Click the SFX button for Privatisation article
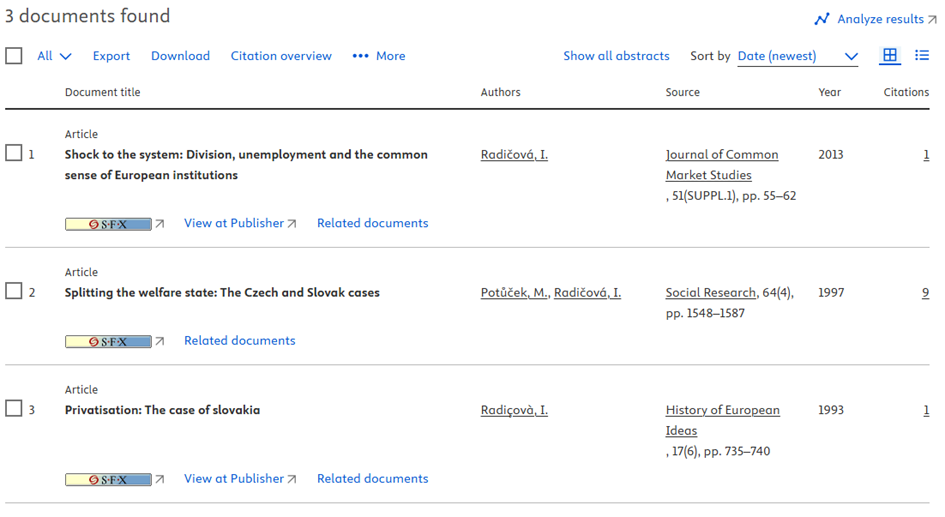 108,479
